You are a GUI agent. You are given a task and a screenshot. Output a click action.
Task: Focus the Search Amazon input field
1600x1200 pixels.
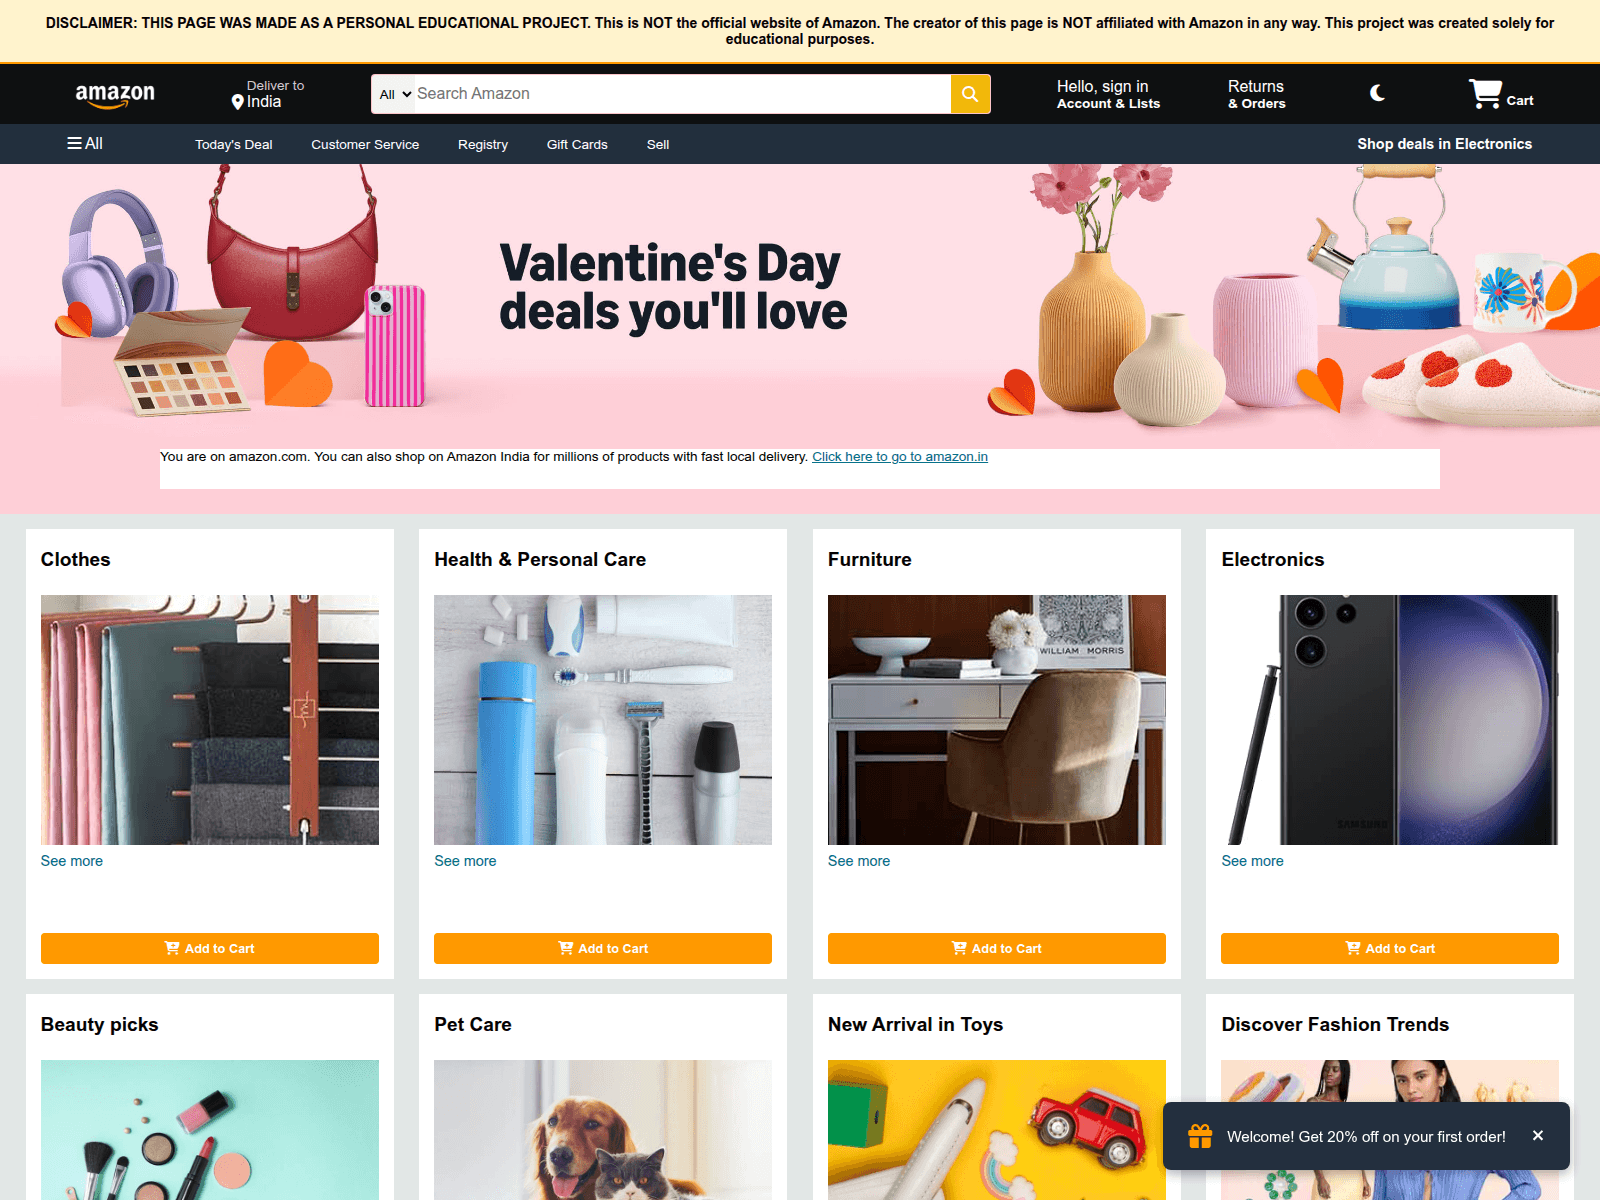pos(682,94)
